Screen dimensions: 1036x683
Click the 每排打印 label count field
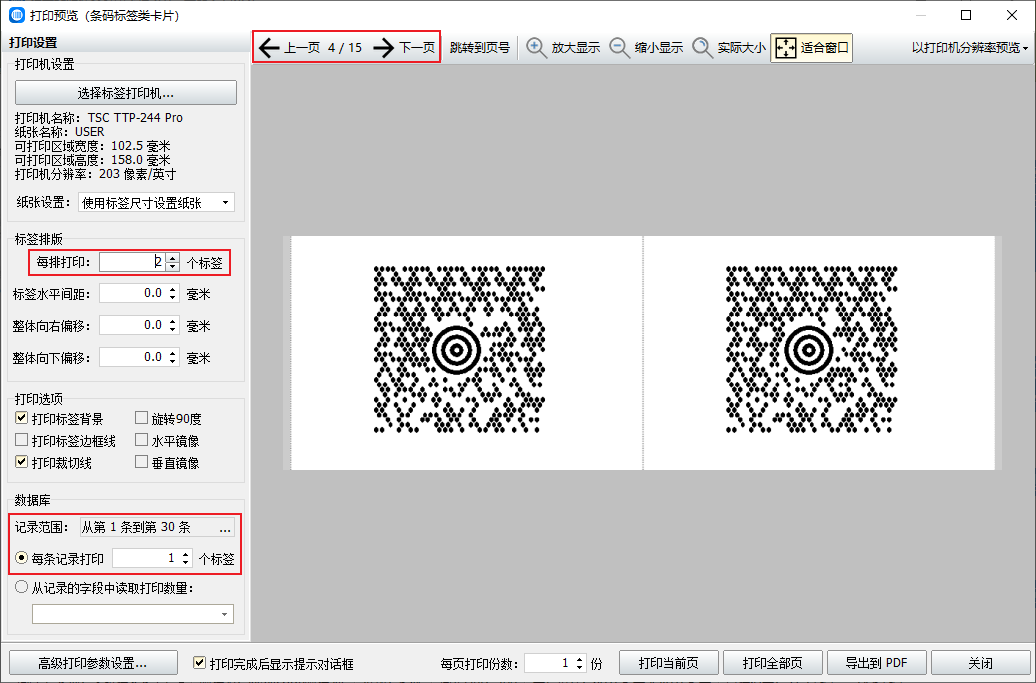(132, 262)
